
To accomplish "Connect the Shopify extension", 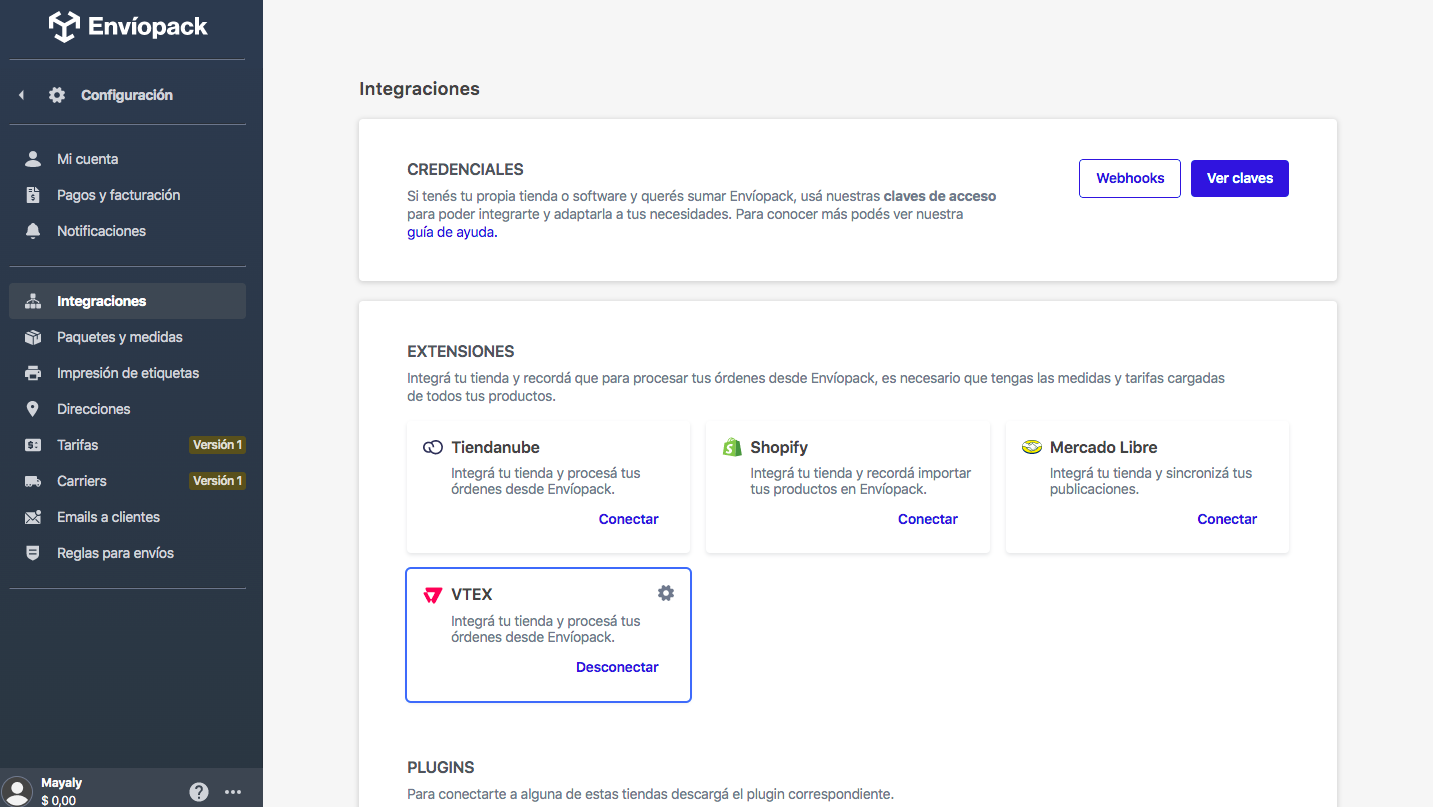I will pyautogui.click(x=928, y=519).
